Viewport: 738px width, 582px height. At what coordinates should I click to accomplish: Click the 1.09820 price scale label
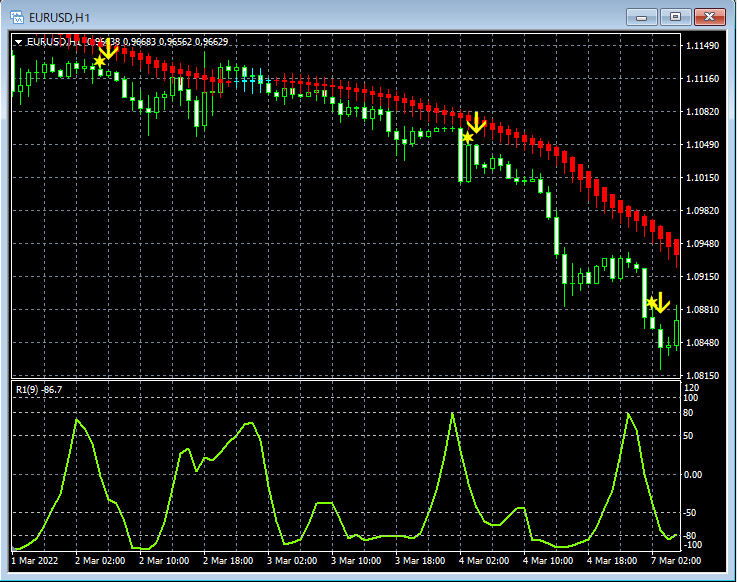pyautogui.click(x=702, y=210)
